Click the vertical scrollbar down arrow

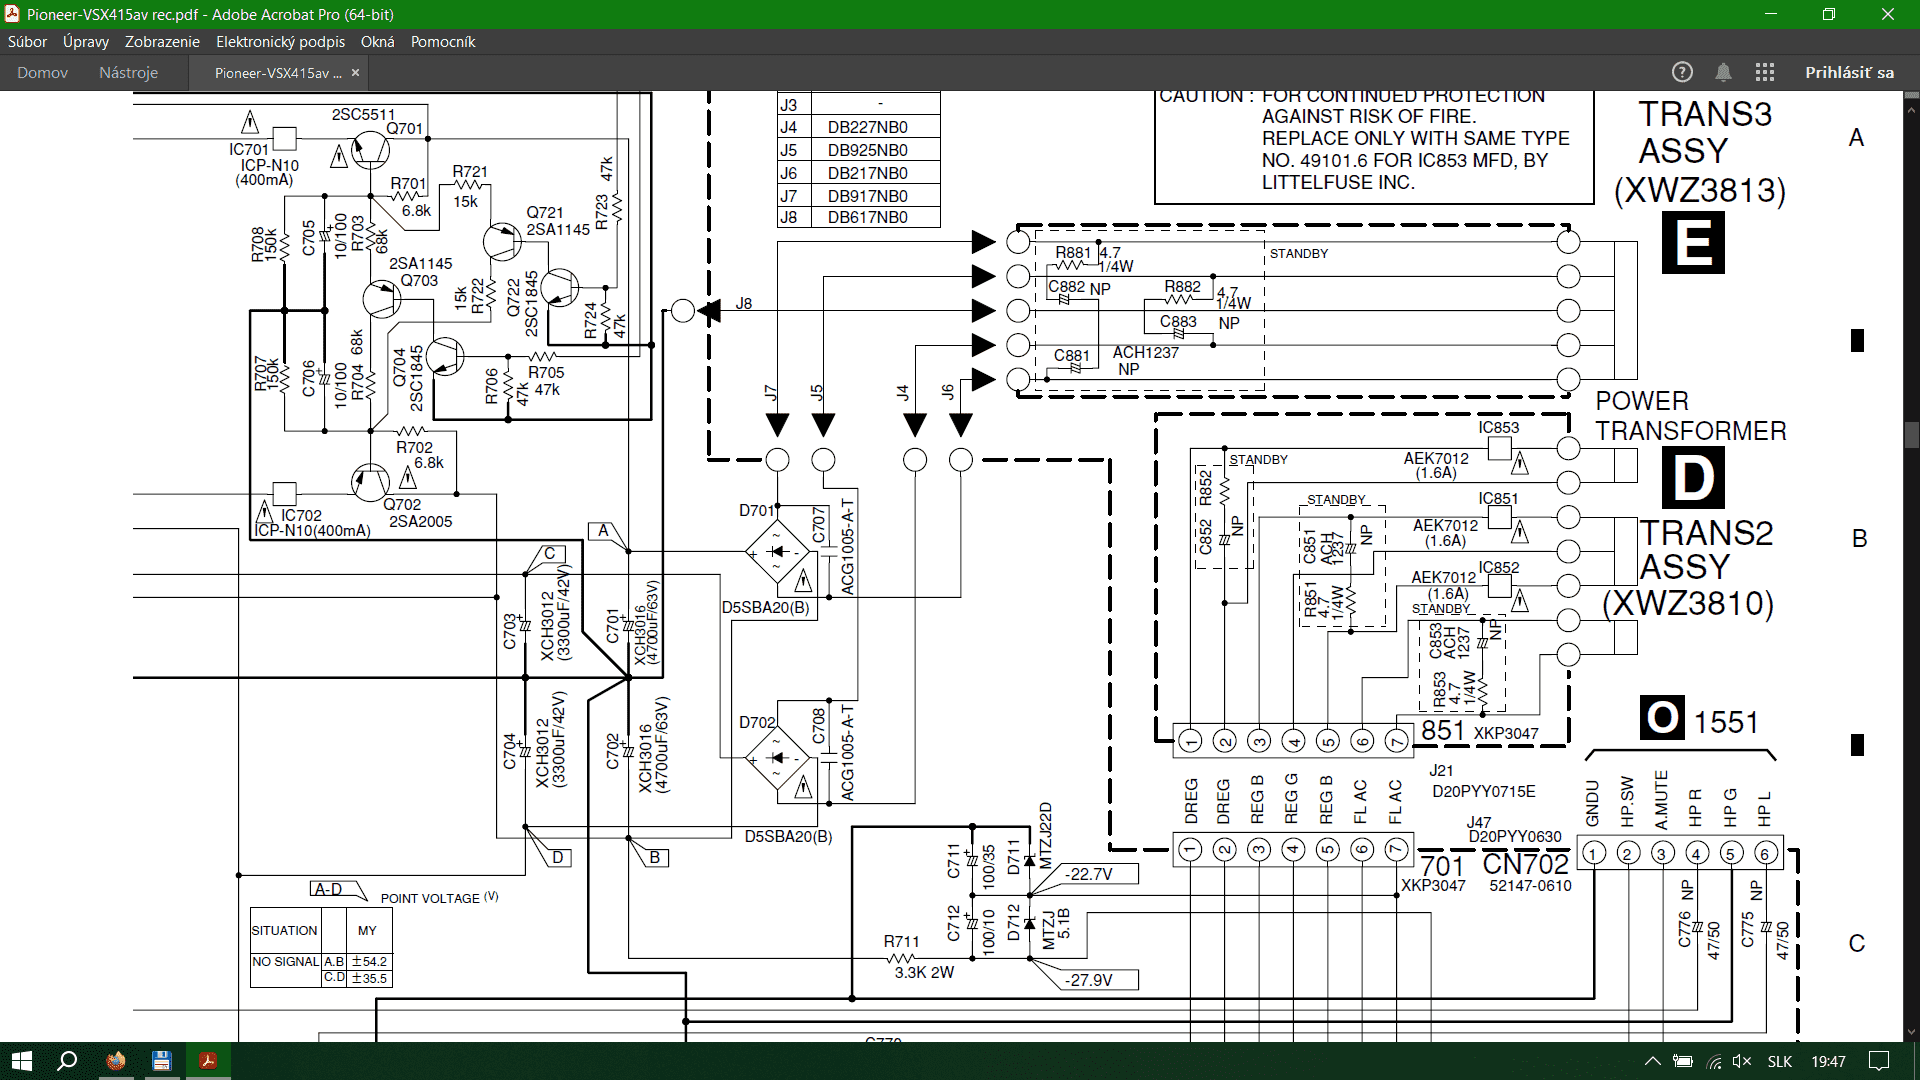[x=1911, y=1033]
